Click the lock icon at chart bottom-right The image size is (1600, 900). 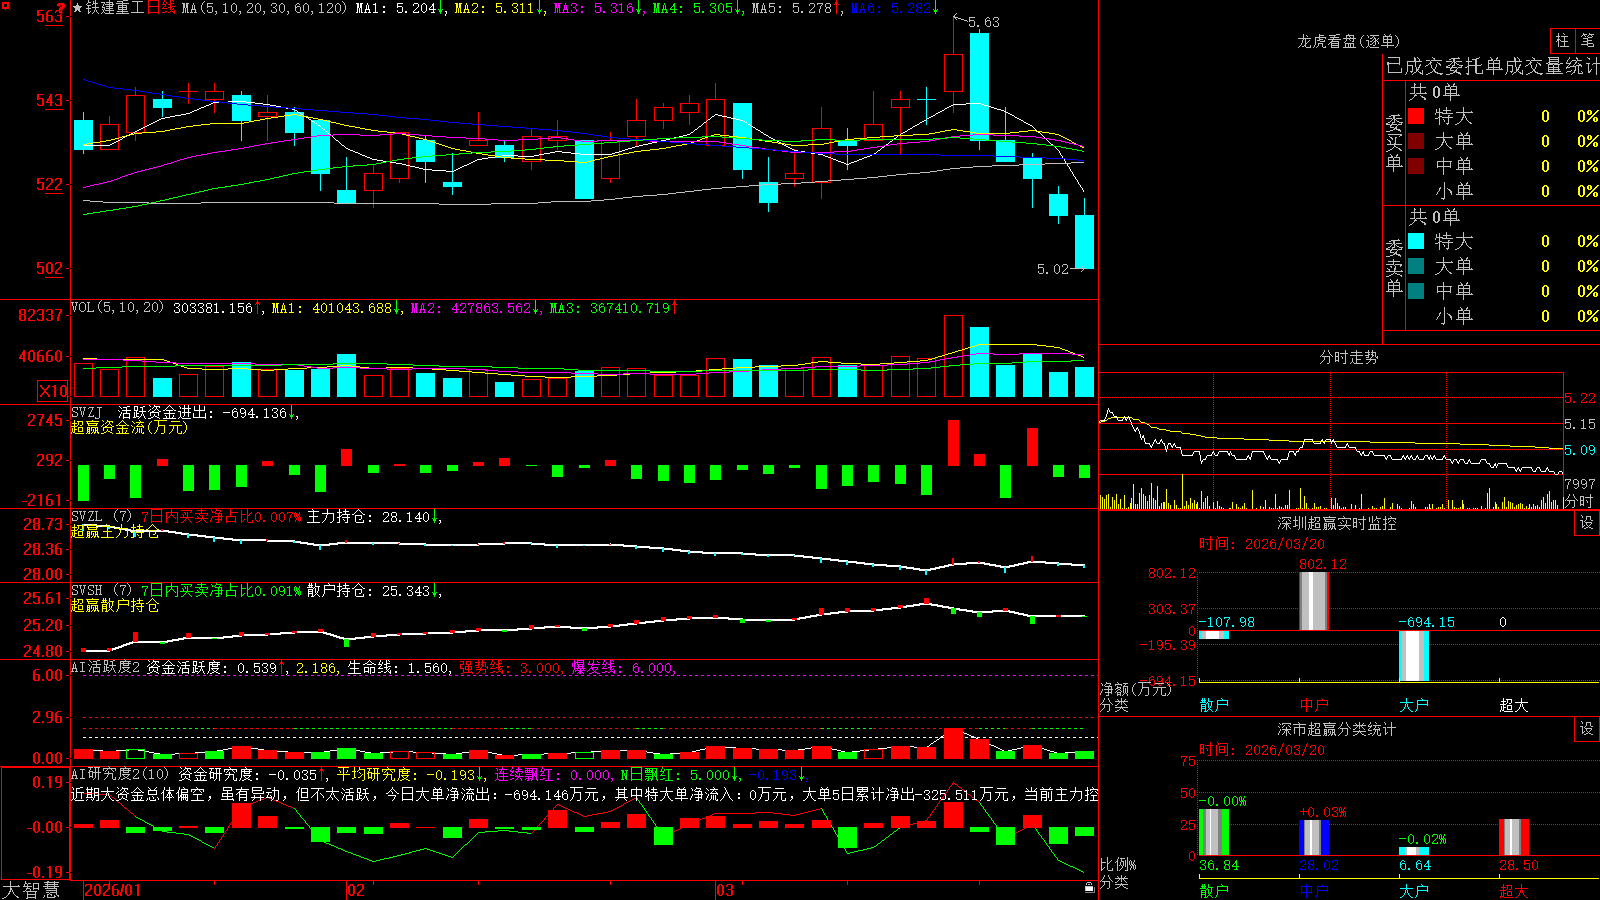click(x=1089, y=887)
